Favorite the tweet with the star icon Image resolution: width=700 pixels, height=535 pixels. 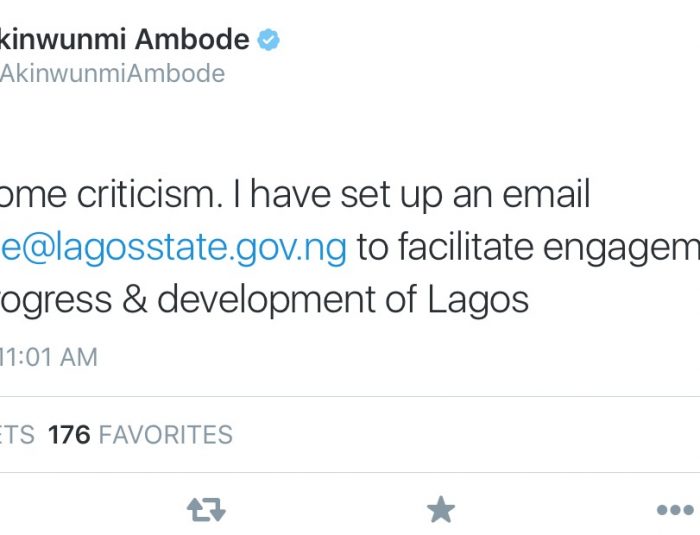click(441, 509)
